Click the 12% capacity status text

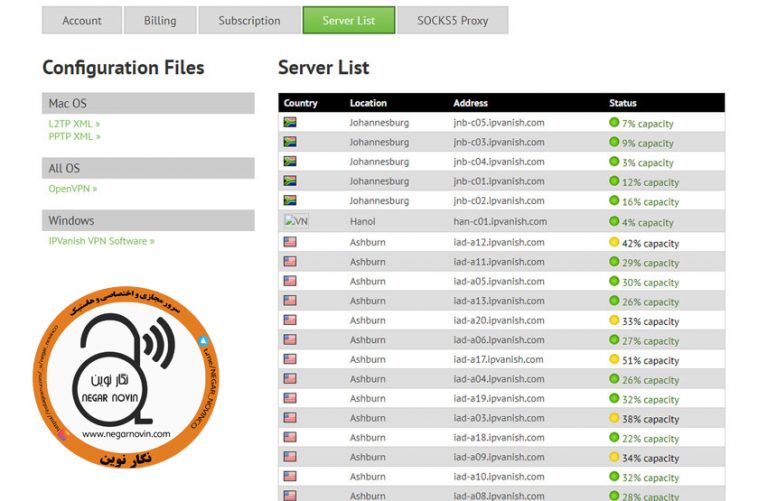tap(650, 182)
